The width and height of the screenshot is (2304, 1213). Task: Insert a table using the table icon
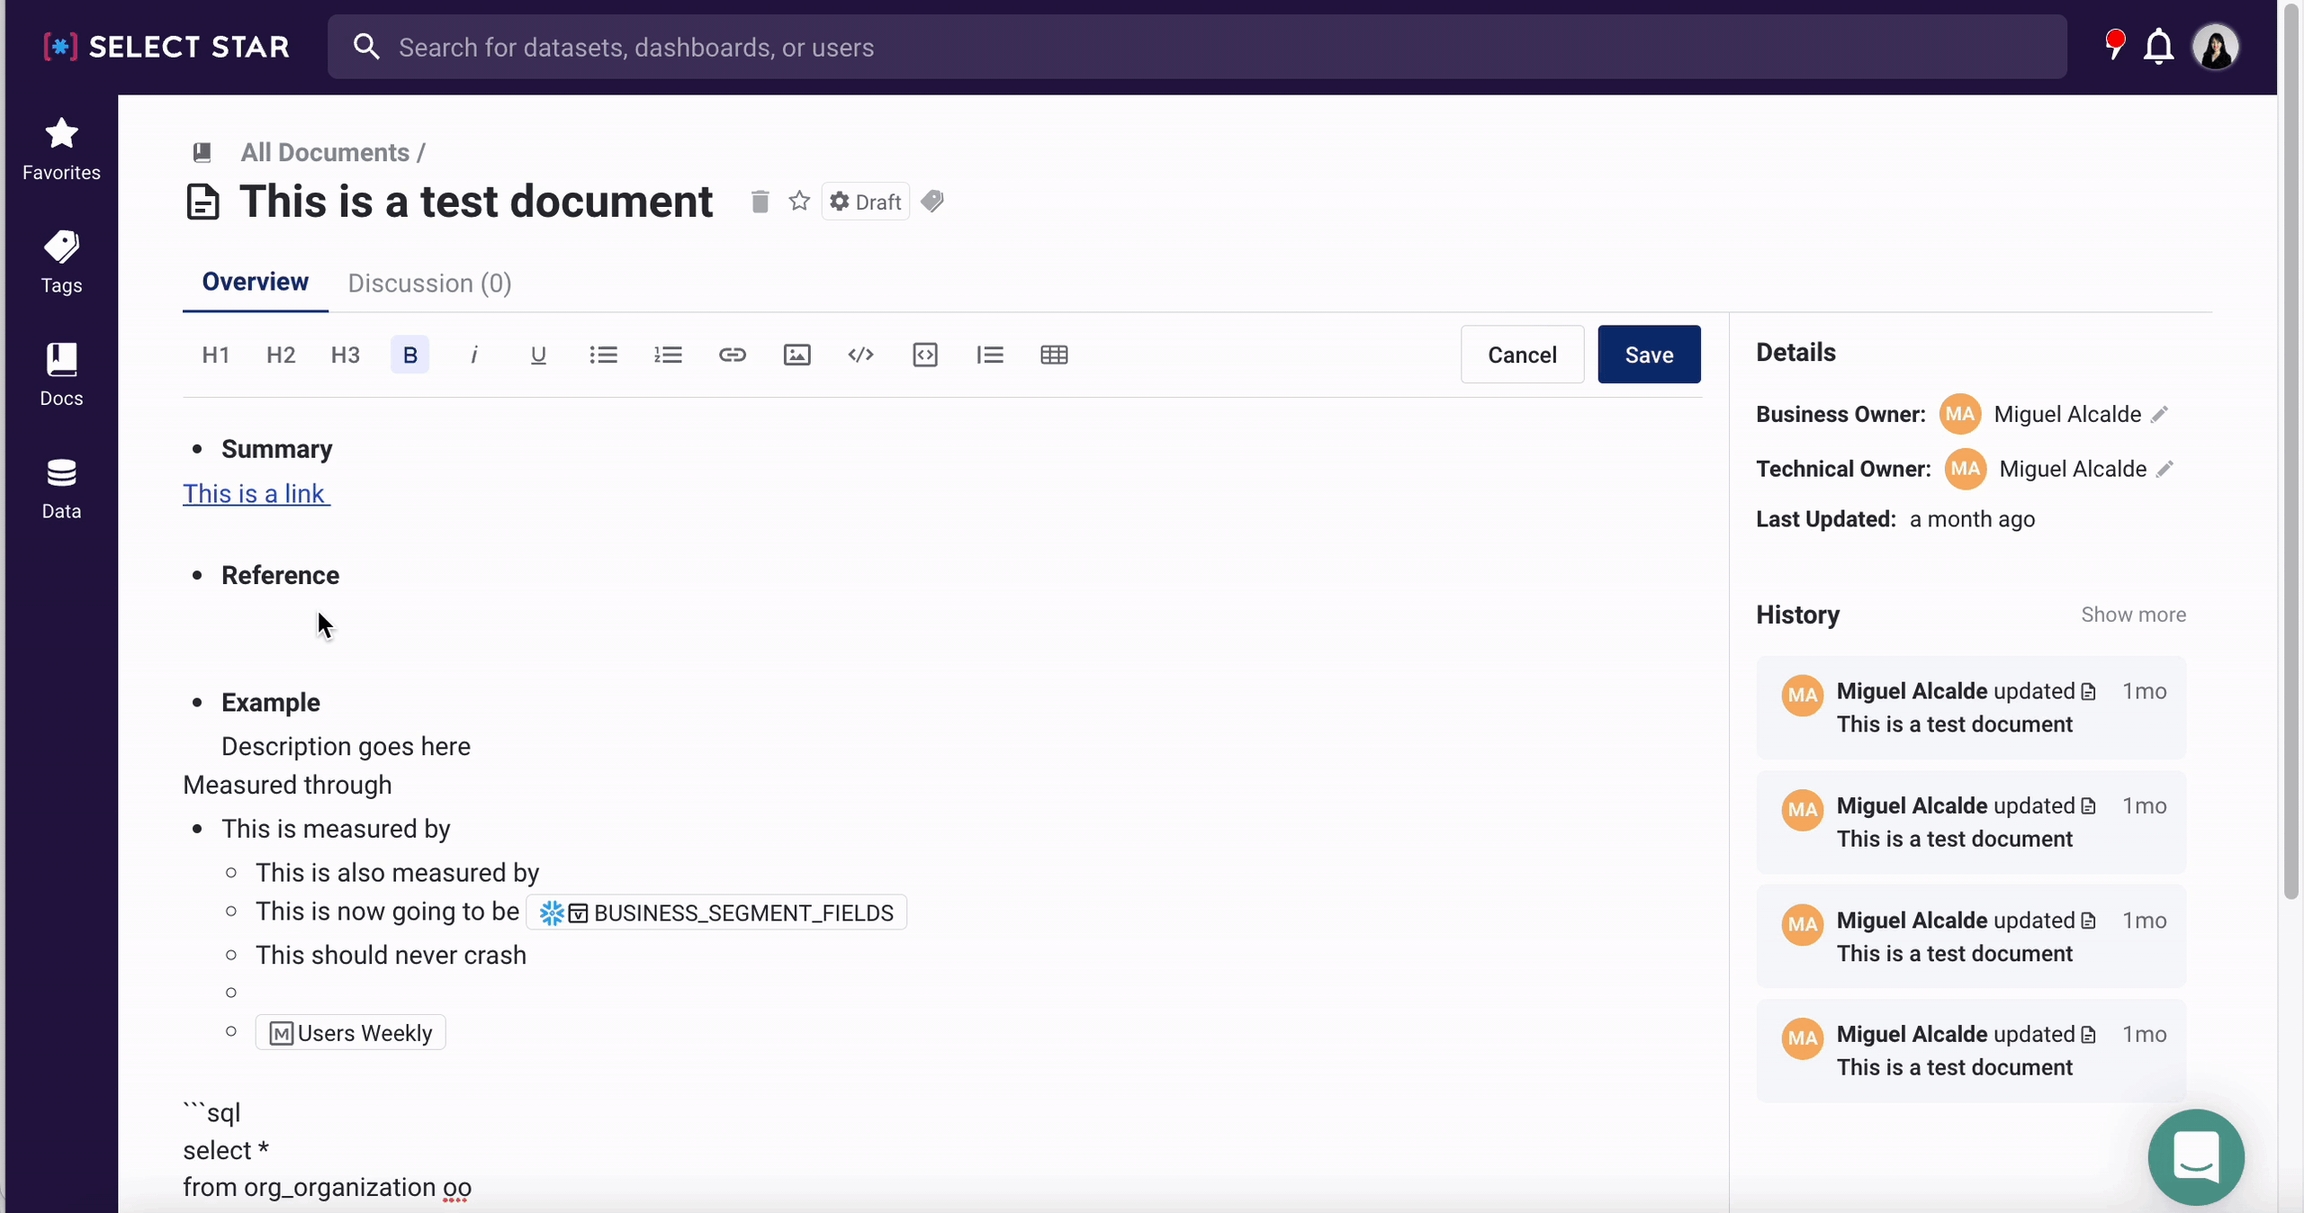[x=1054, y=355]
